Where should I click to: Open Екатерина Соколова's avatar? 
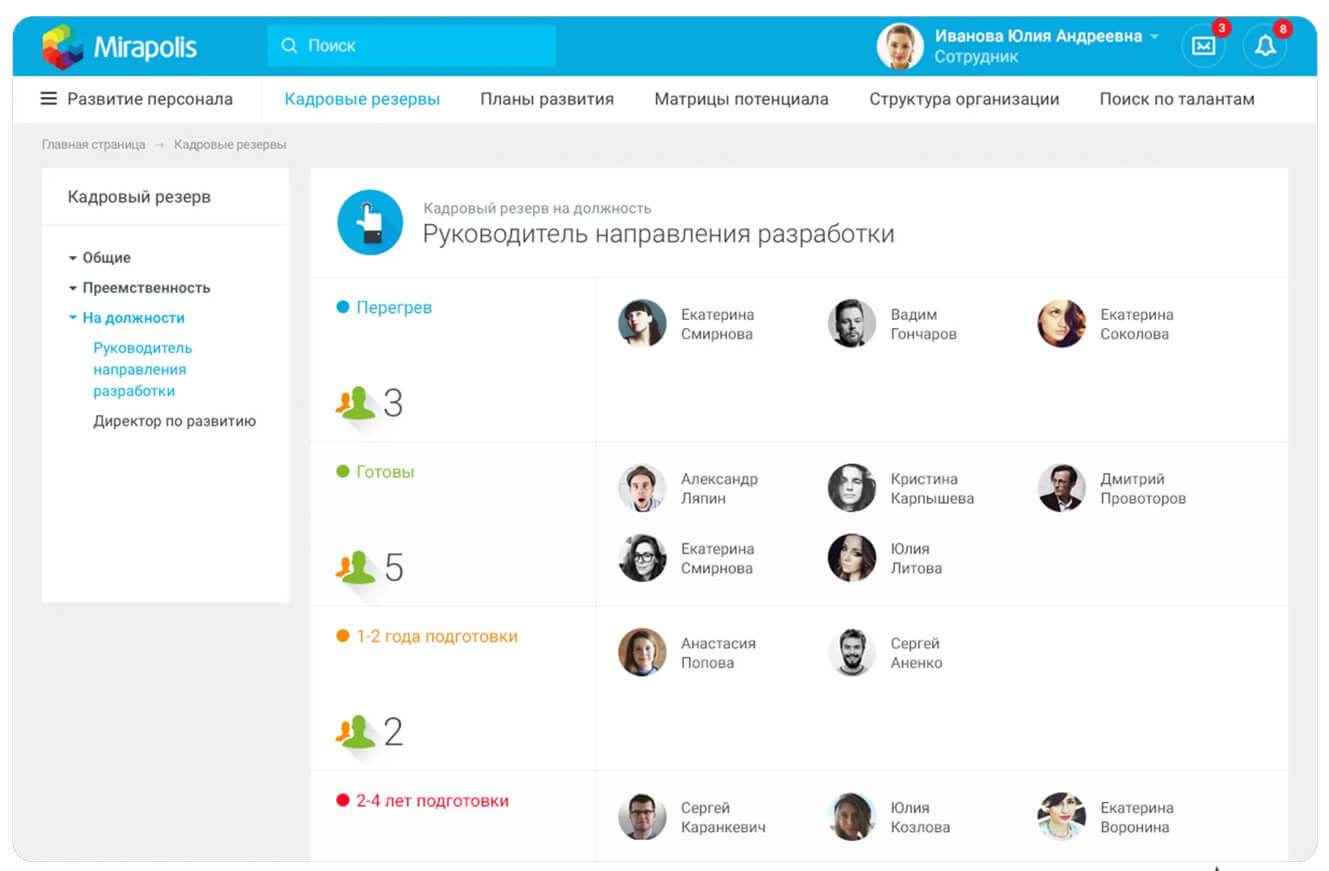click(x=1062, y=323)
